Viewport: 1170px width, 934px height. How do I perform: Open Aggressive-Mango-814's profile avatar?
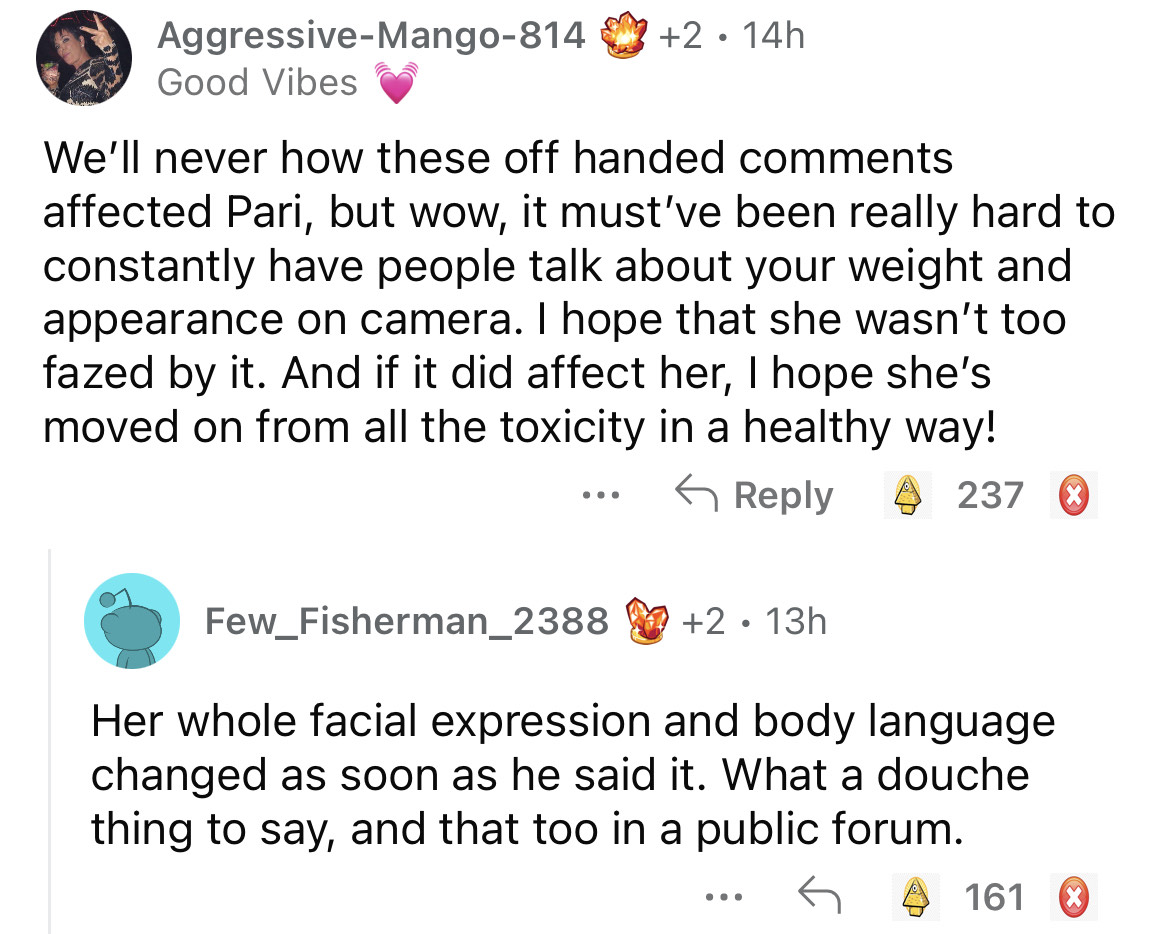click(84, 62)
